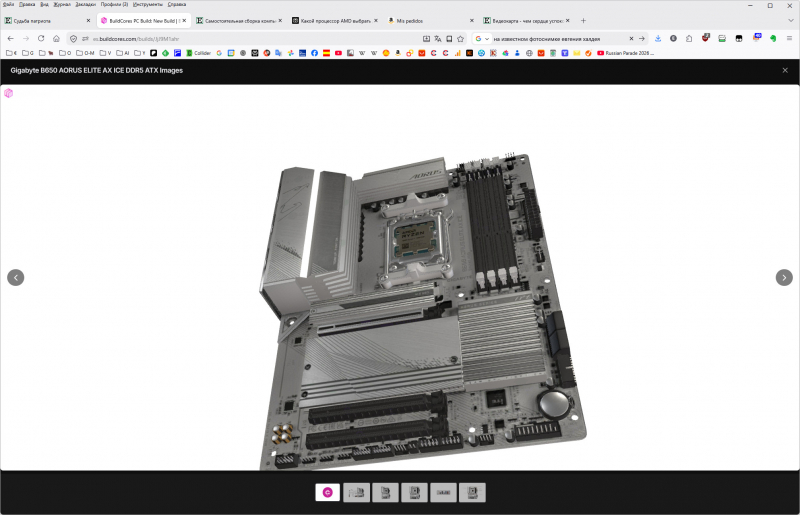Open the downloads panel

point(658,39)
